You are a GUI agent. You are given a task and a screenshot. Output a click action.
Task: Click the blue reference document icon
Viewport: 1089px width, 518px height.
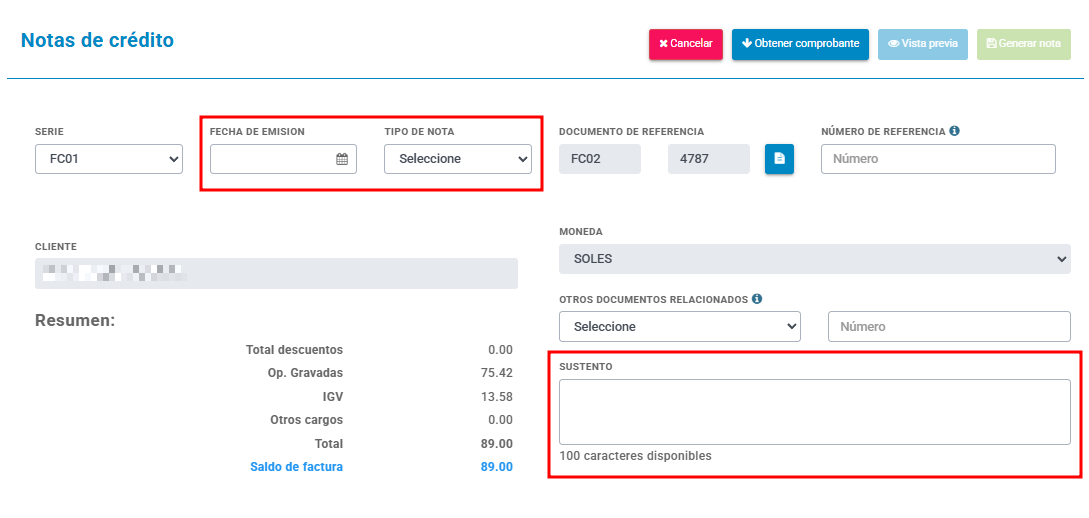click(779, 159)
